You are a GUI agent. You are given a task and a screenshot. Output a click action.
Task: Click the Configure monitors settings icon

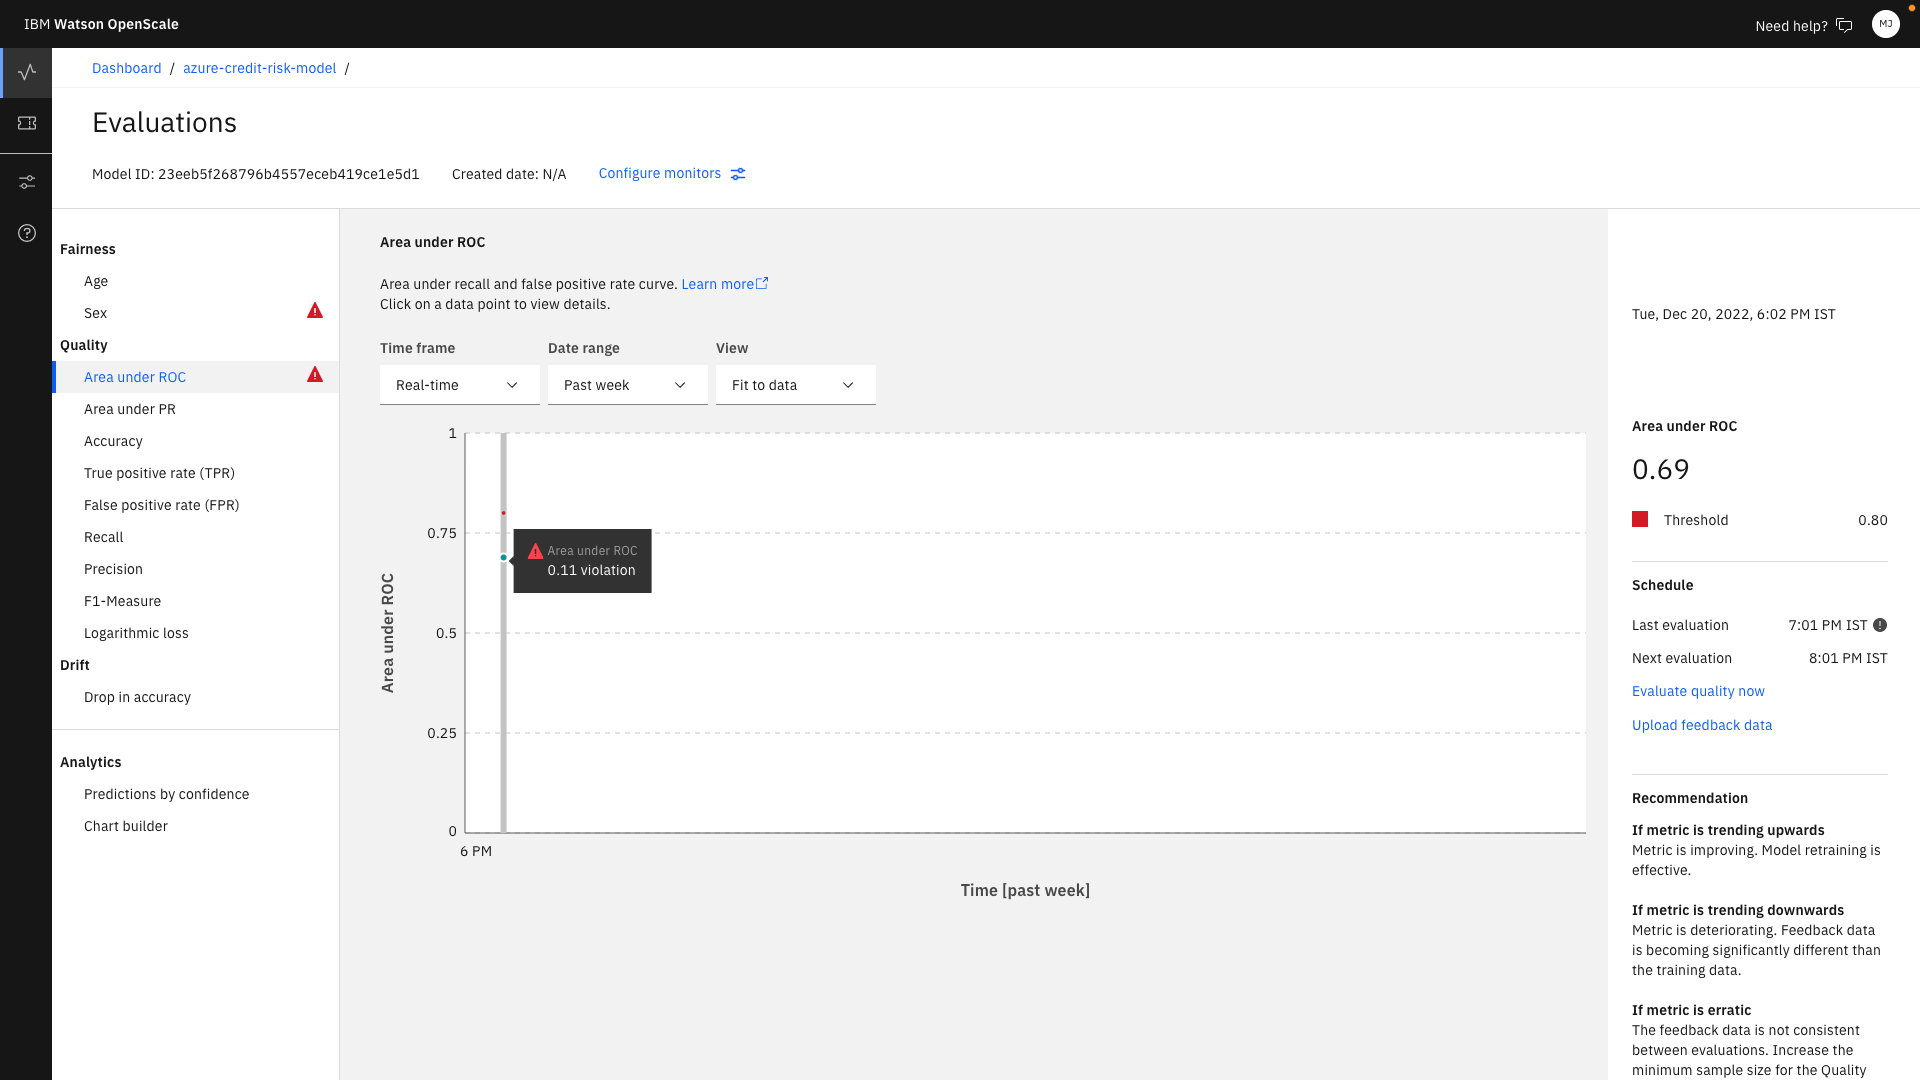click(x=738, y=174)
